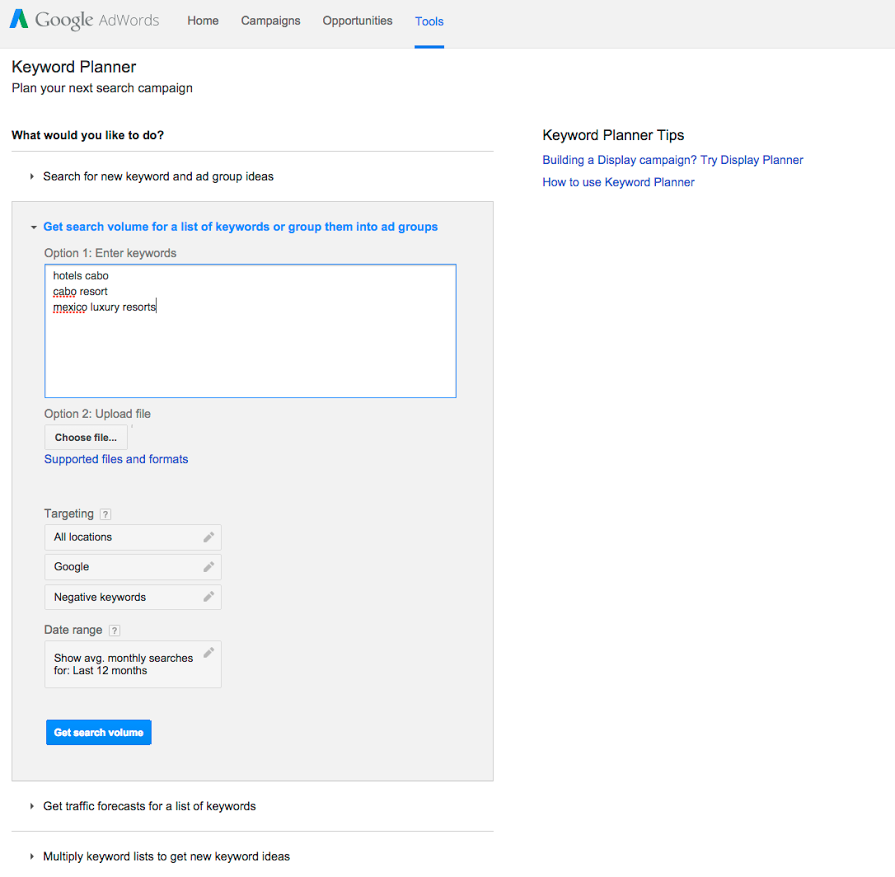Open How to use Keyword Planner link
The width and height of the screenshot is (895, 877).
[x=618, y=182]
